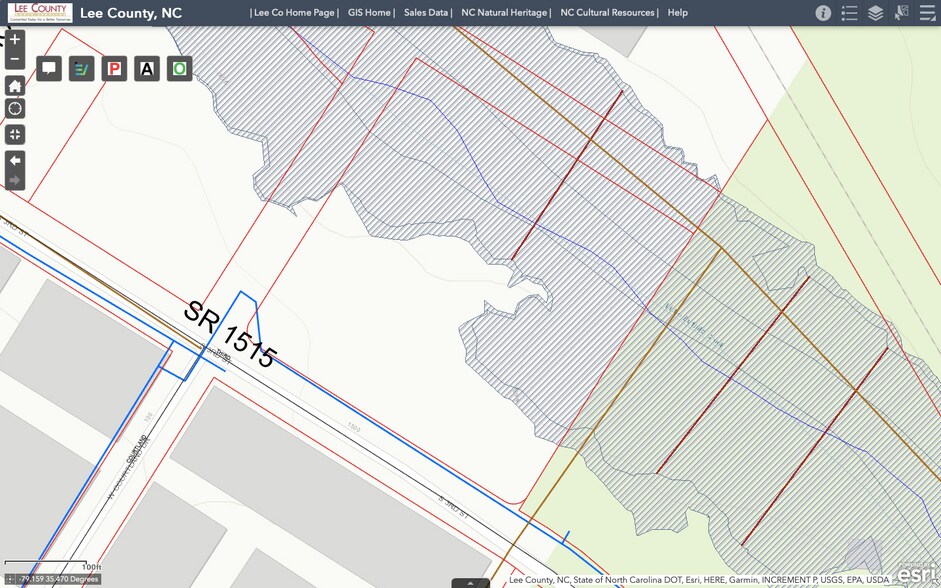Click NC Natural Heritage in header
941x588 pixels.
click(504, 13)
